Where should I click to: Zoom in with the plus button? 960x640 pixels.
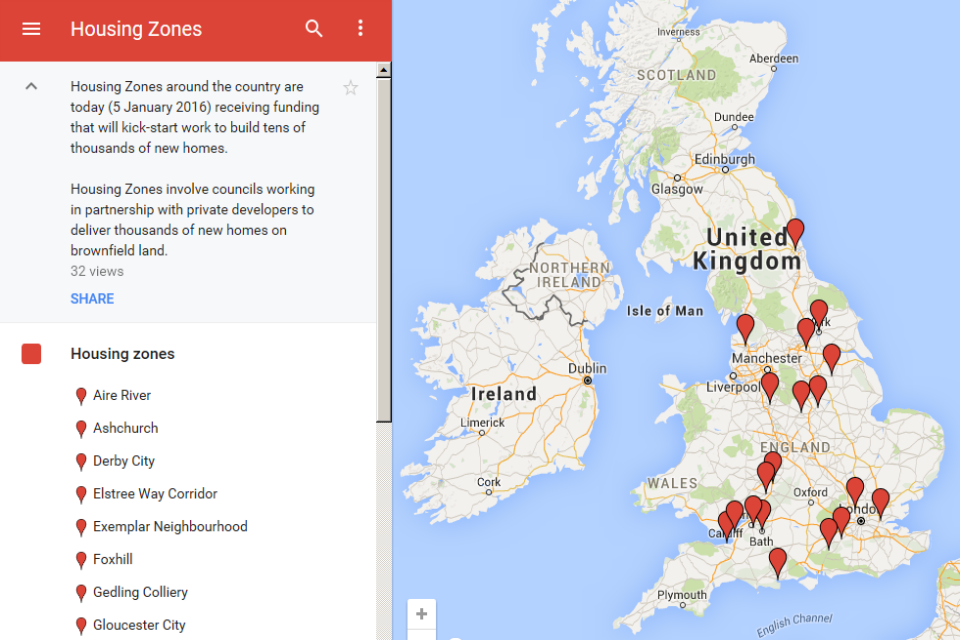click(422, 614)
